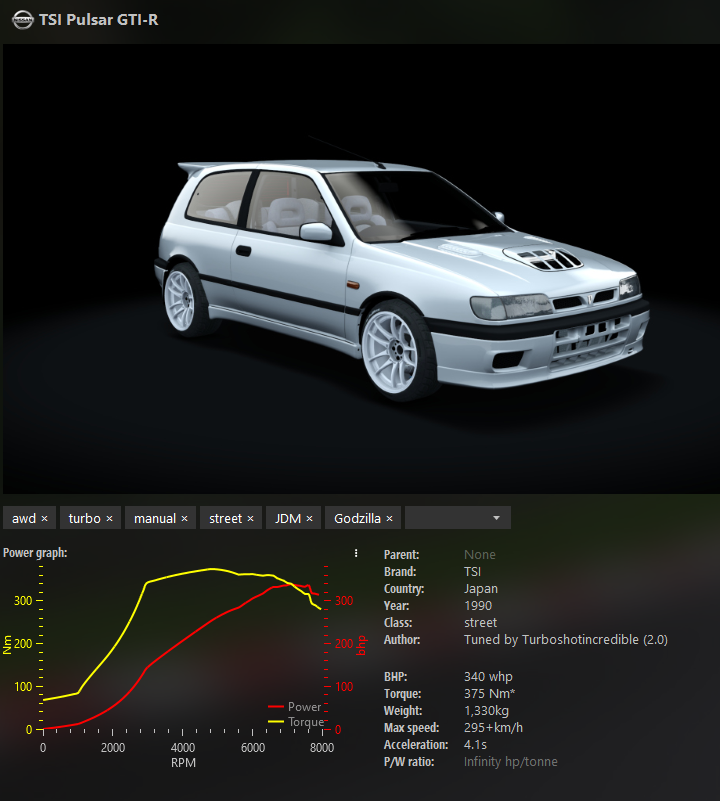Screen dimensions: 720x801
Task: Edit the Country value Japan
Action: point(480,588)
